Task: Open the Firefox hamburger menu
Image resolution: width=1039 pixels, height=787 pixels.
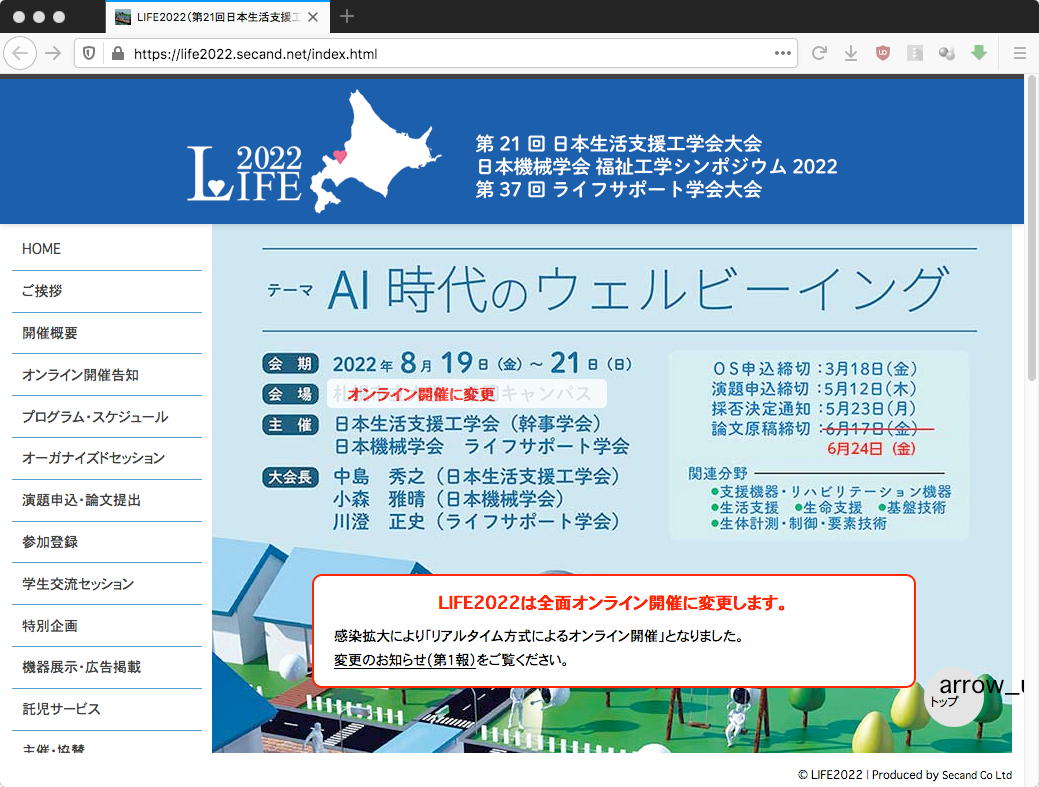Action: tap(1020, 53)
